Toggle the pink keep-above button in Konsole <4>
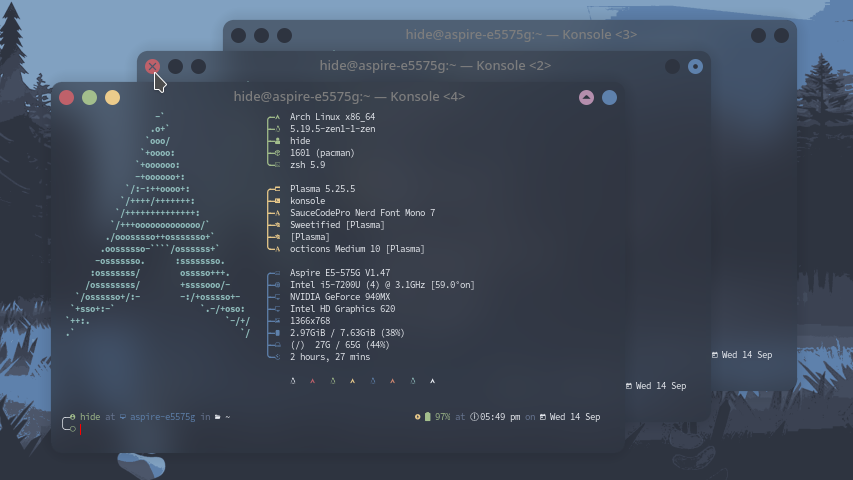The image size is (853, 480). point(586,97)
